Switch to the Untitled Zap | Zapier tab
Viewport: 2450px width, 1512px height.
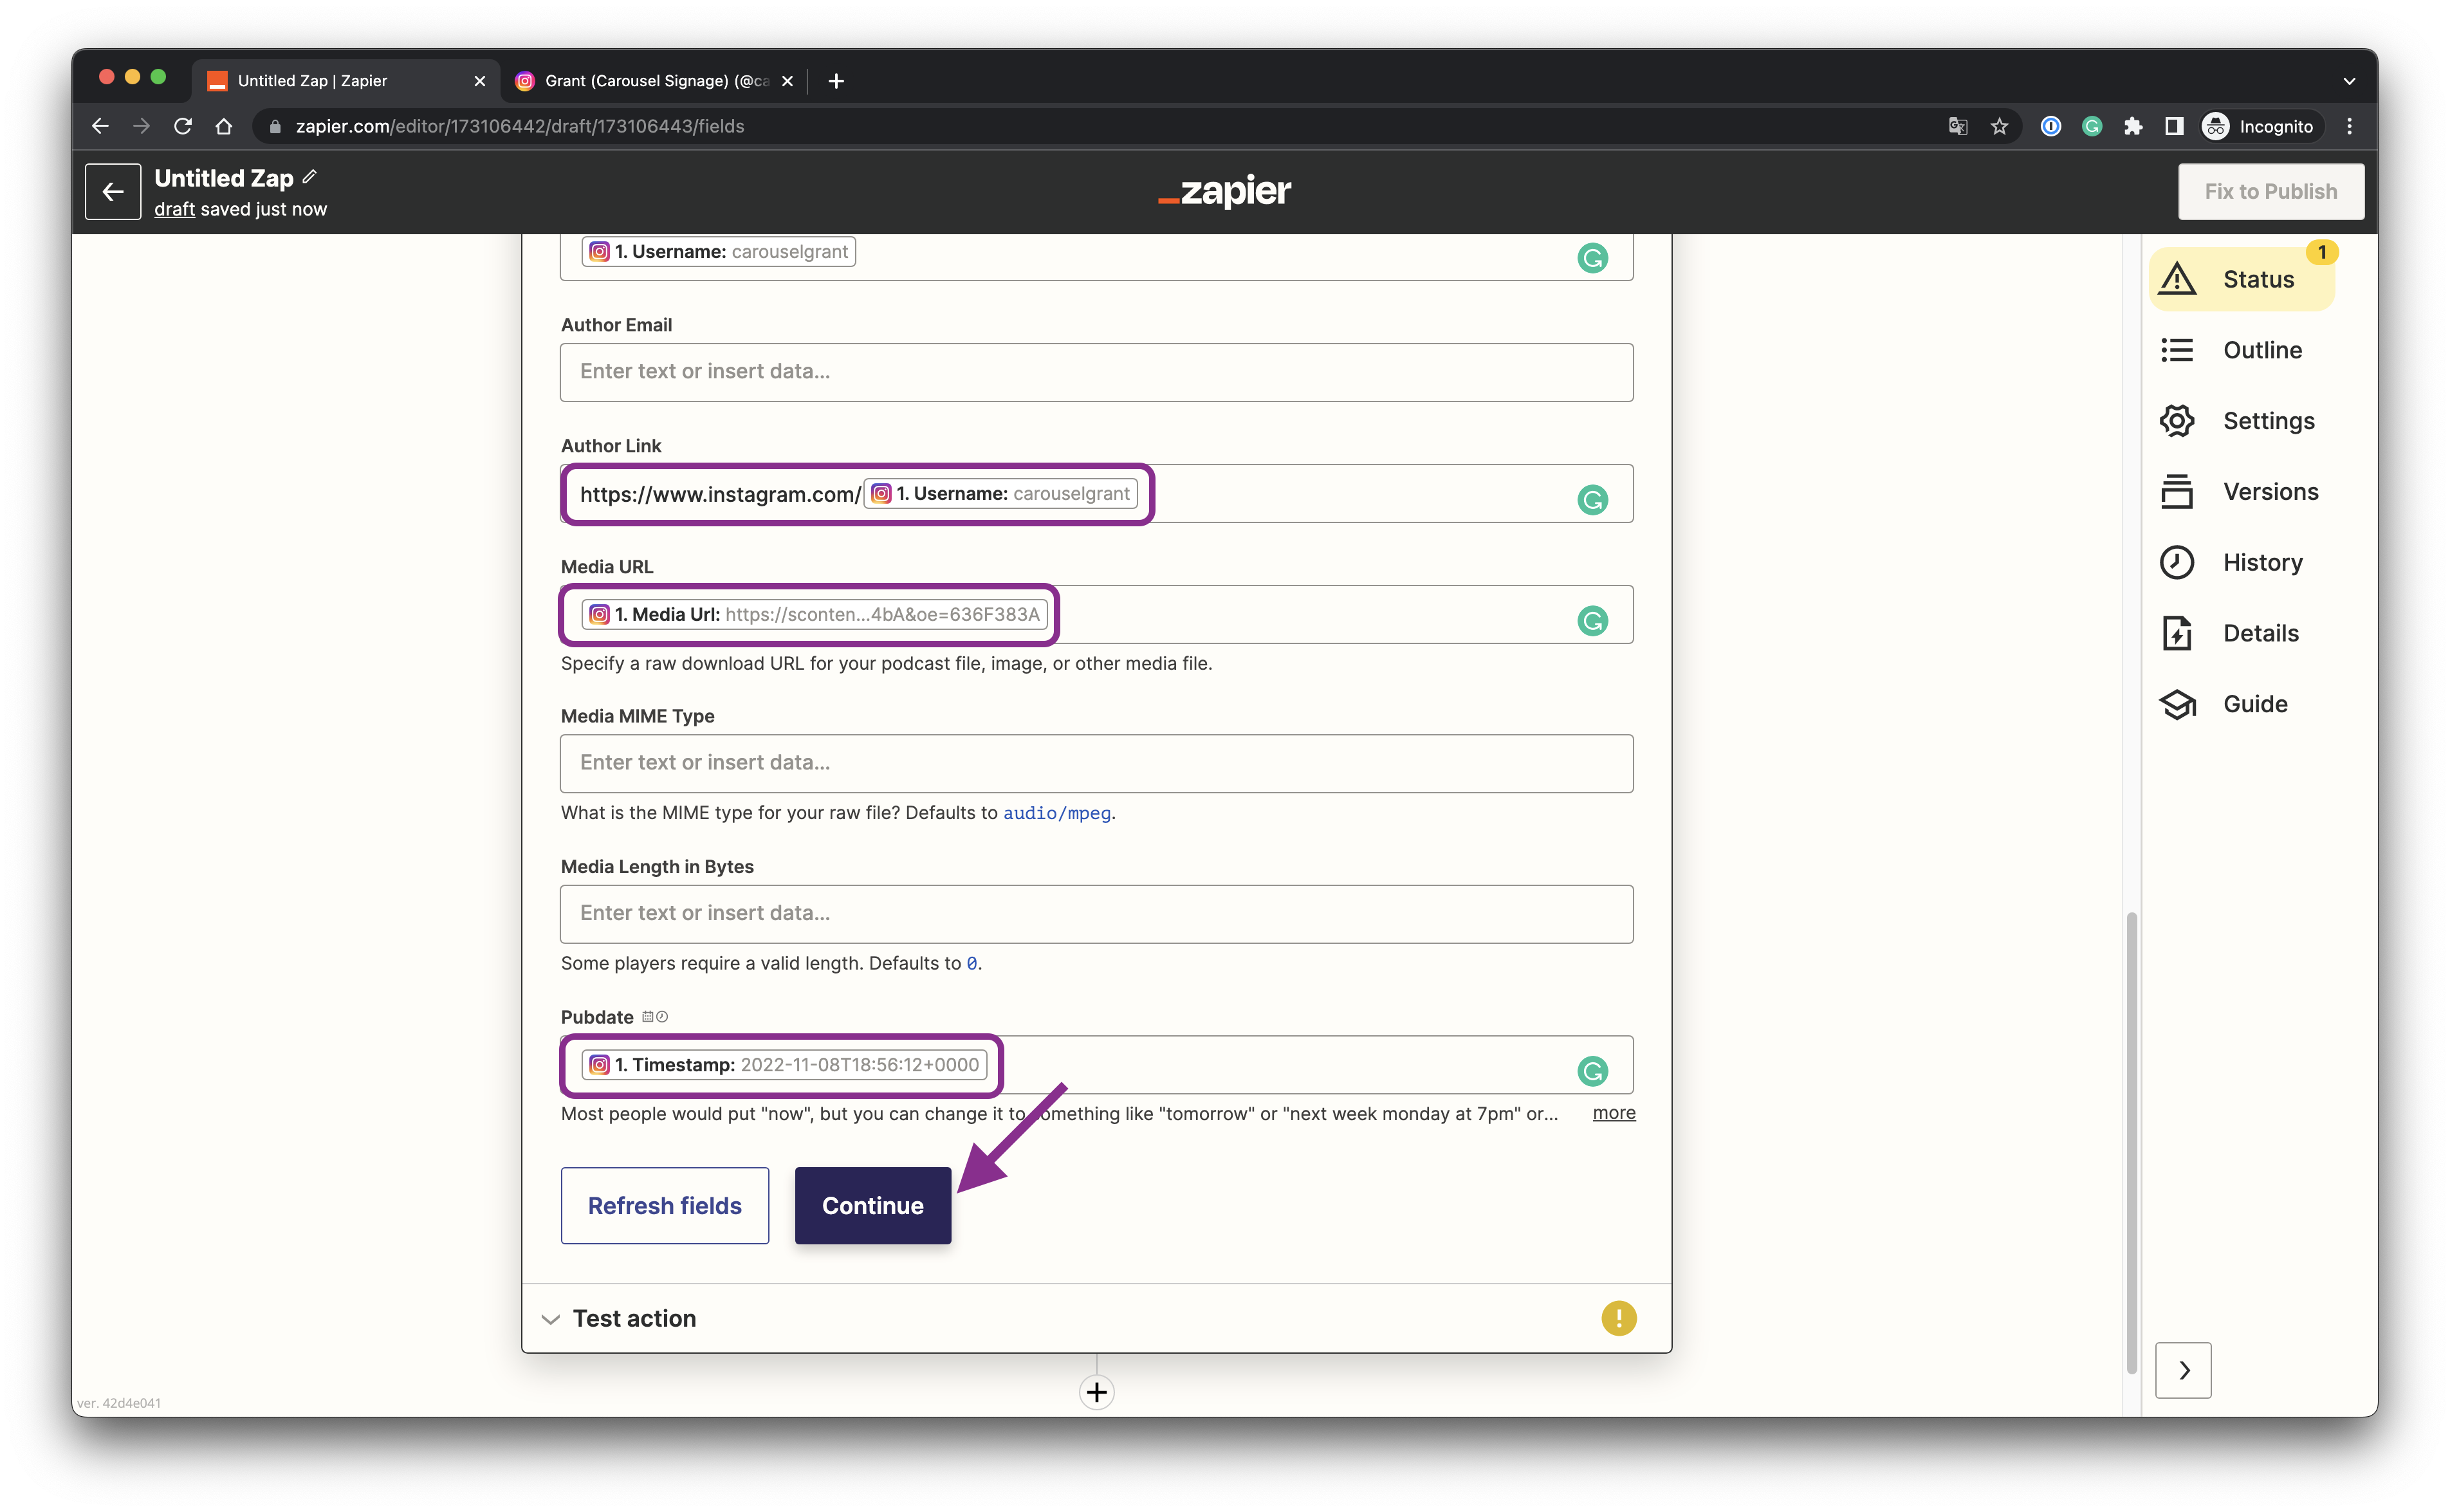coord(345,81)
